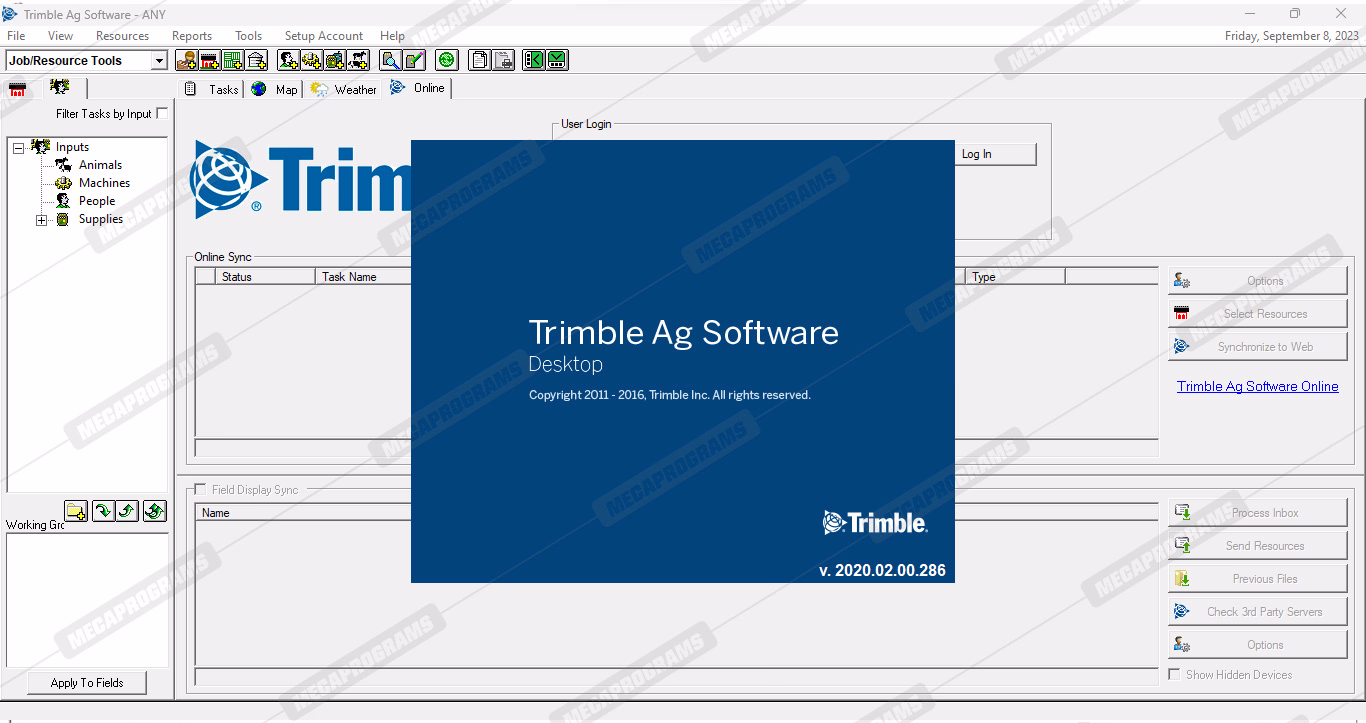Click the Process Inbox button
Screen dimensions: 1366x723
coord(1257,513)
